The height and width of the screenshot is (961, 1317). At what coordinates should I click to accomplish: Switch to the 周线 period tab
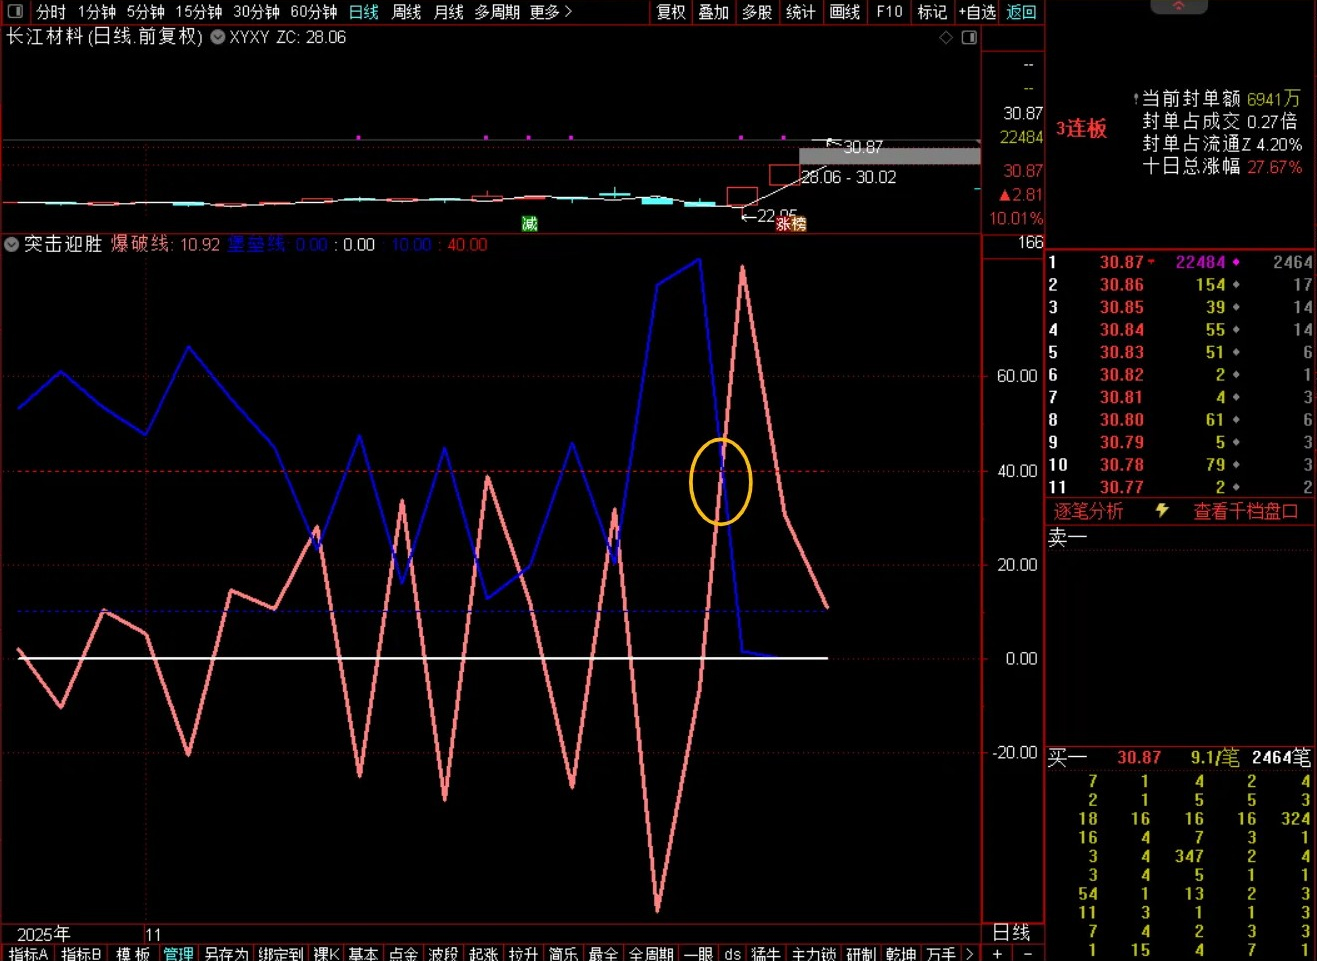406,12
